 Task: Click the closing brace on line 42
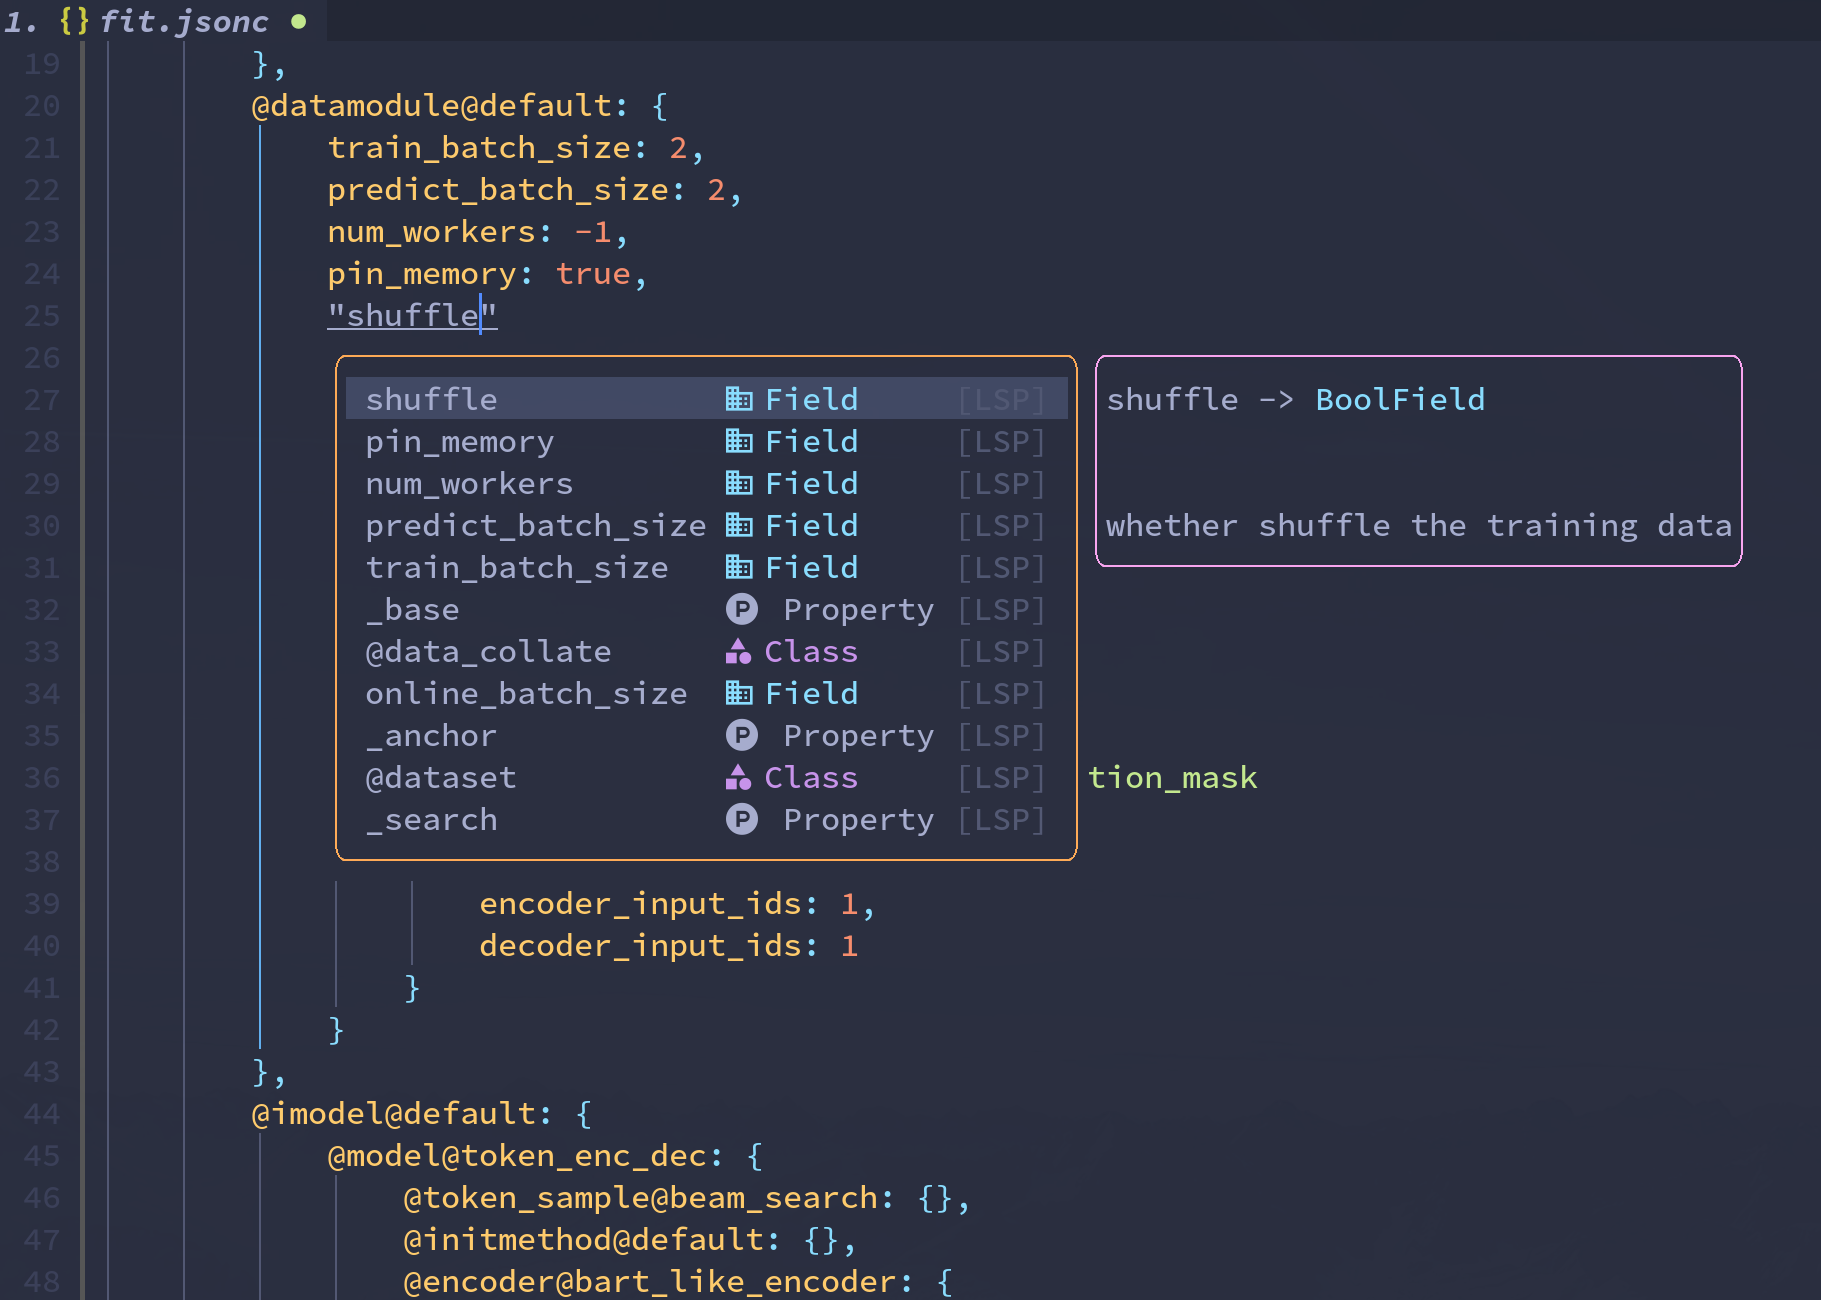[x=336, y=1029]
